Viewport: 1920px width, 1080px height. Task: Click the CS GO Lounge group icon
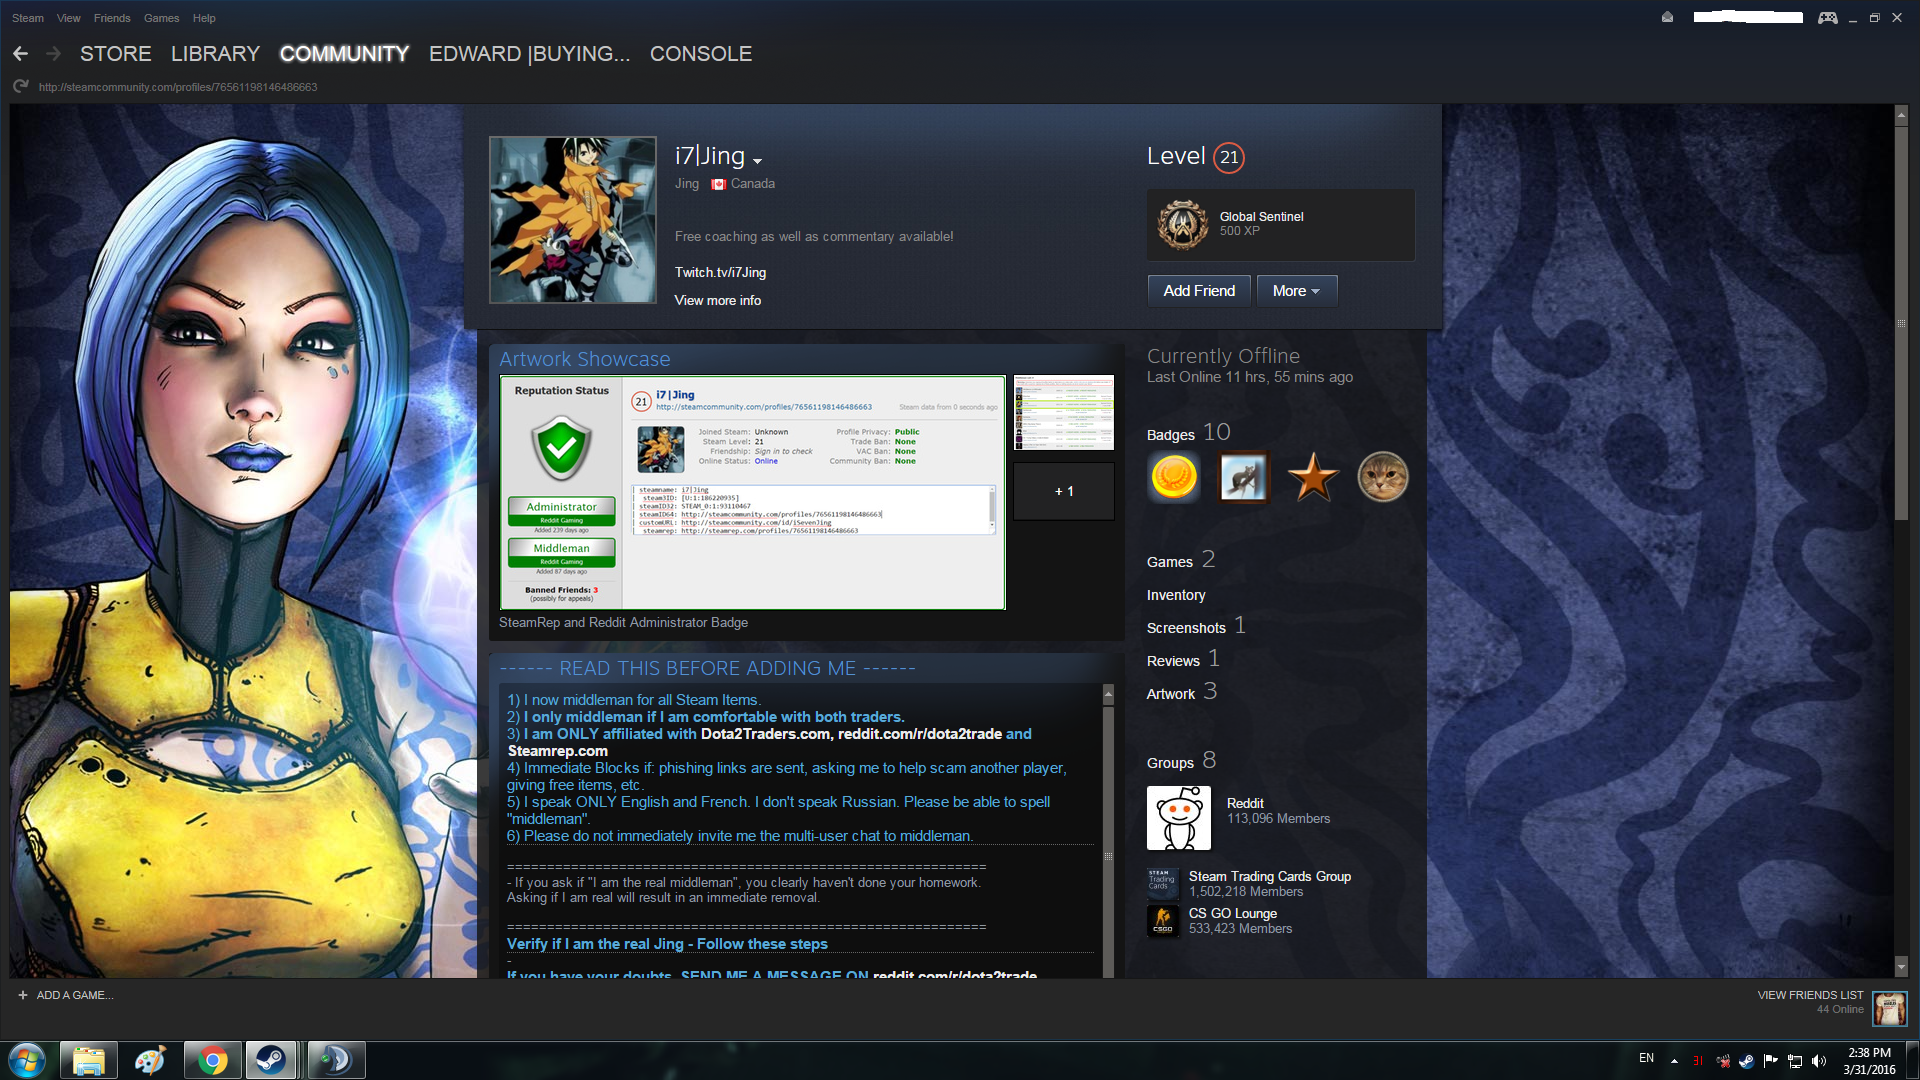[1163, 921]
